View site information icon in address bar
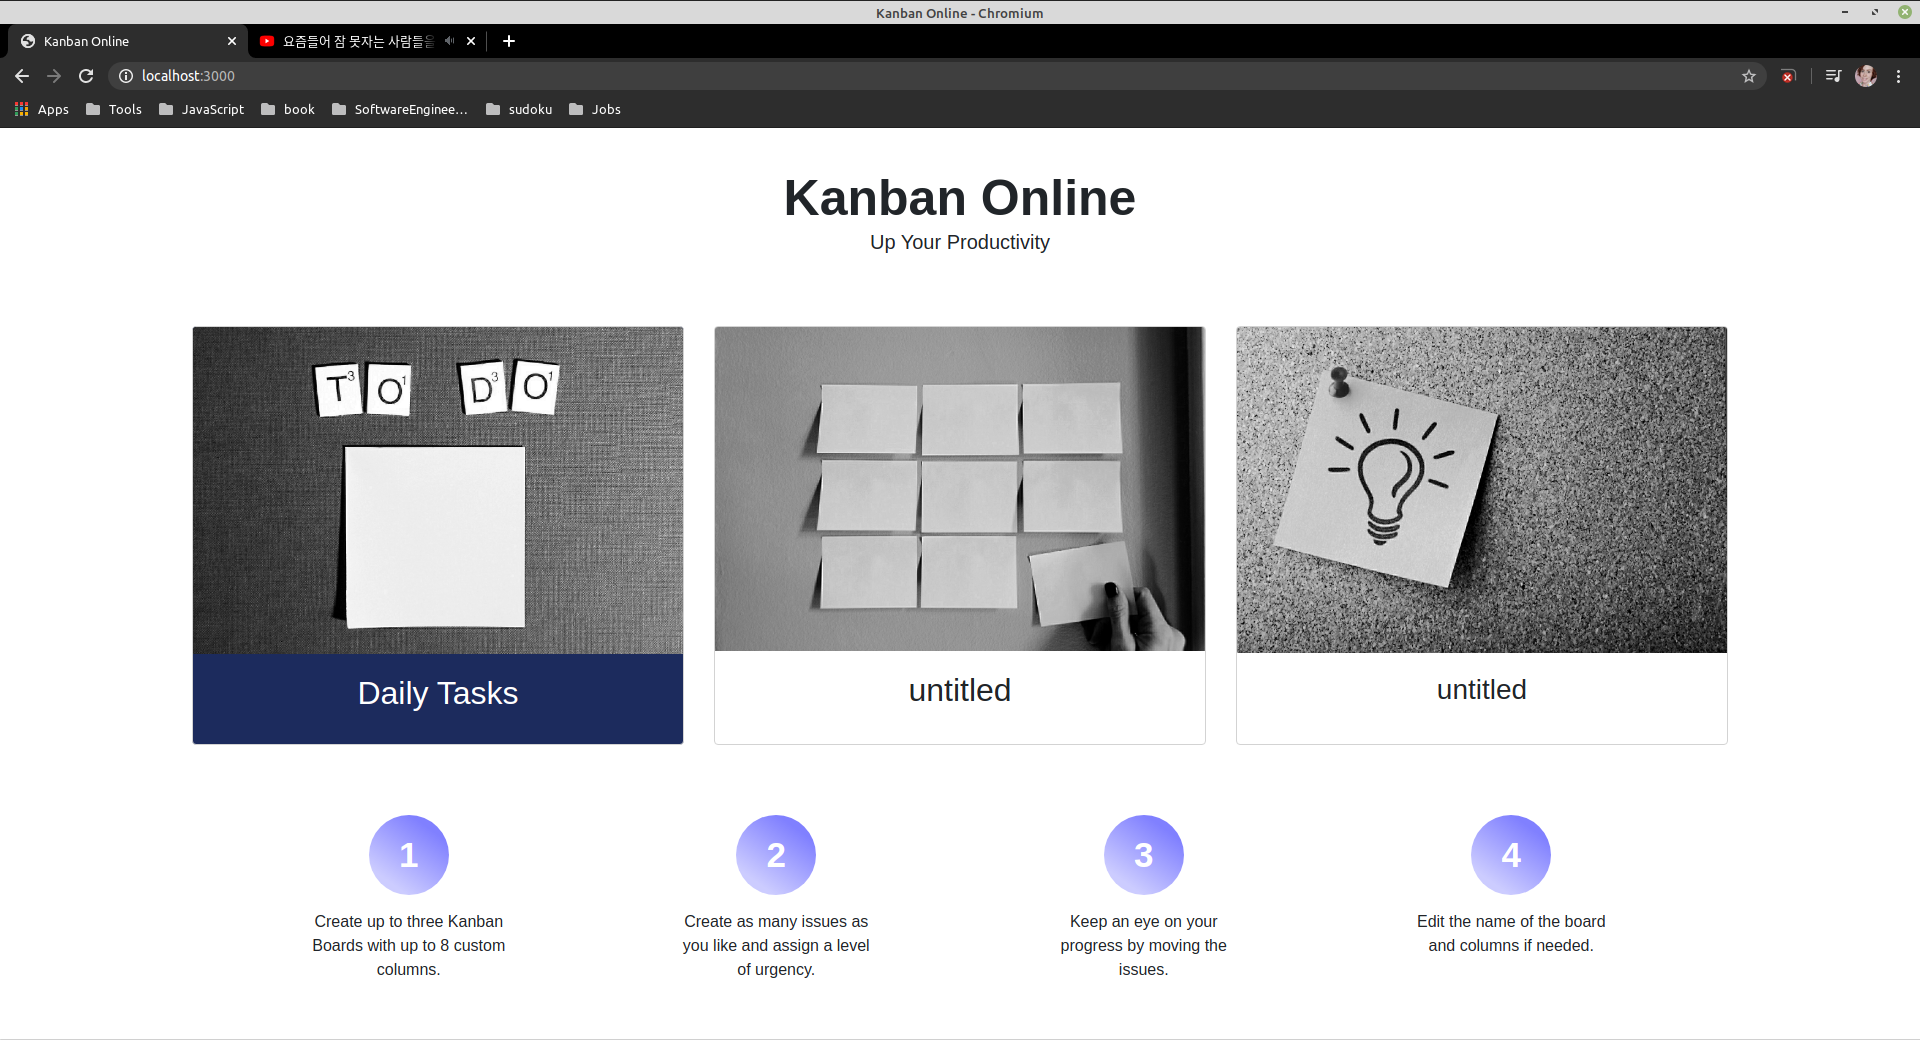This screenshot has height=1040, width=1920. click(126, 76)
